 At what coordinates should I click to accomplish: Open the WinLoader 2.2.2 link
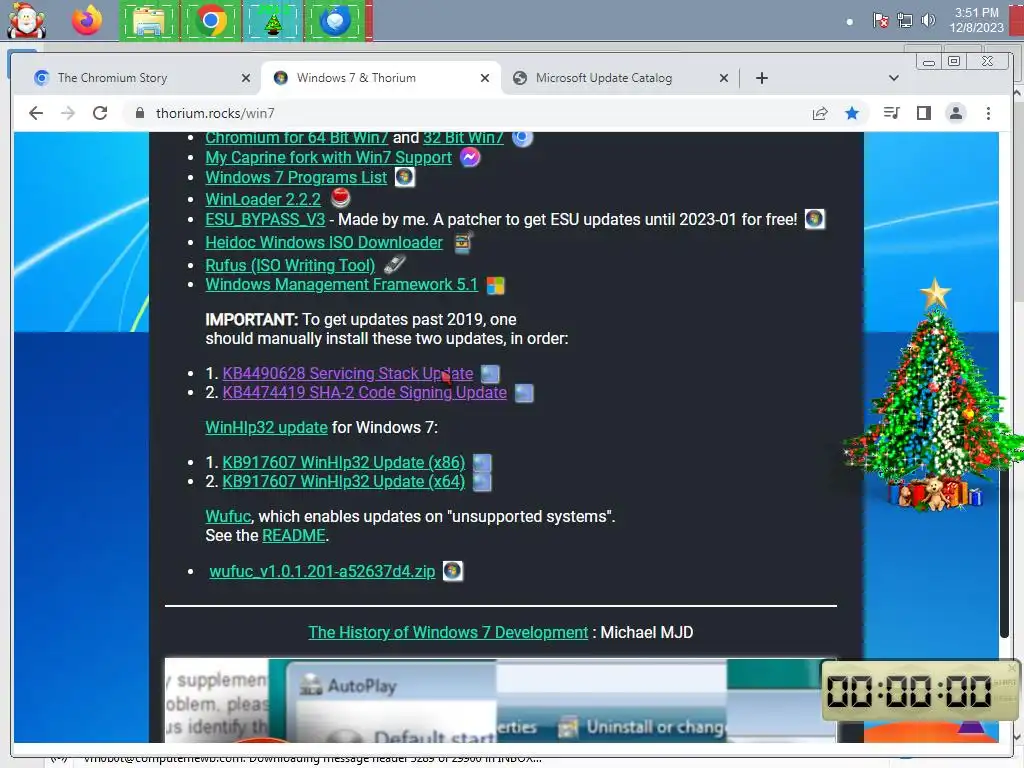[263, 199]
